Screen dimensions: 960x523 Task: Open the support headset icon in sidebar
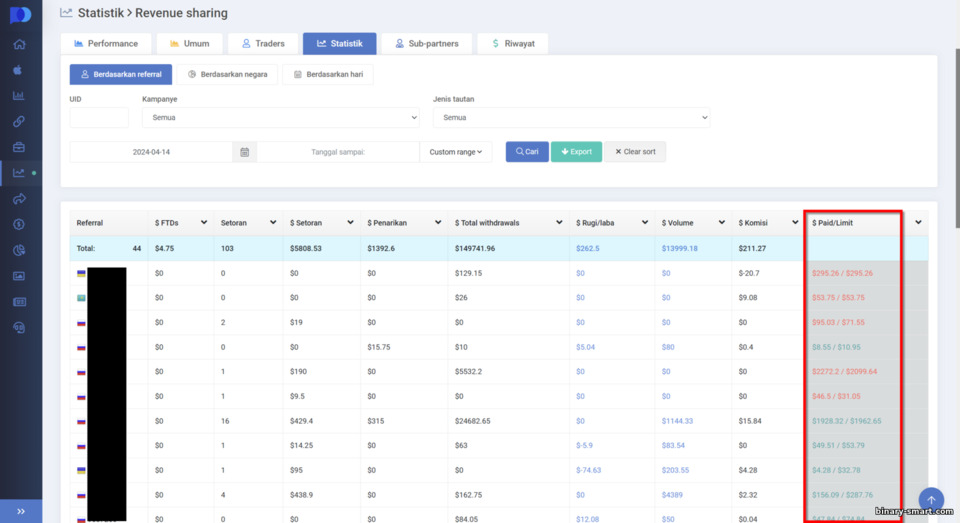(19, 327)
